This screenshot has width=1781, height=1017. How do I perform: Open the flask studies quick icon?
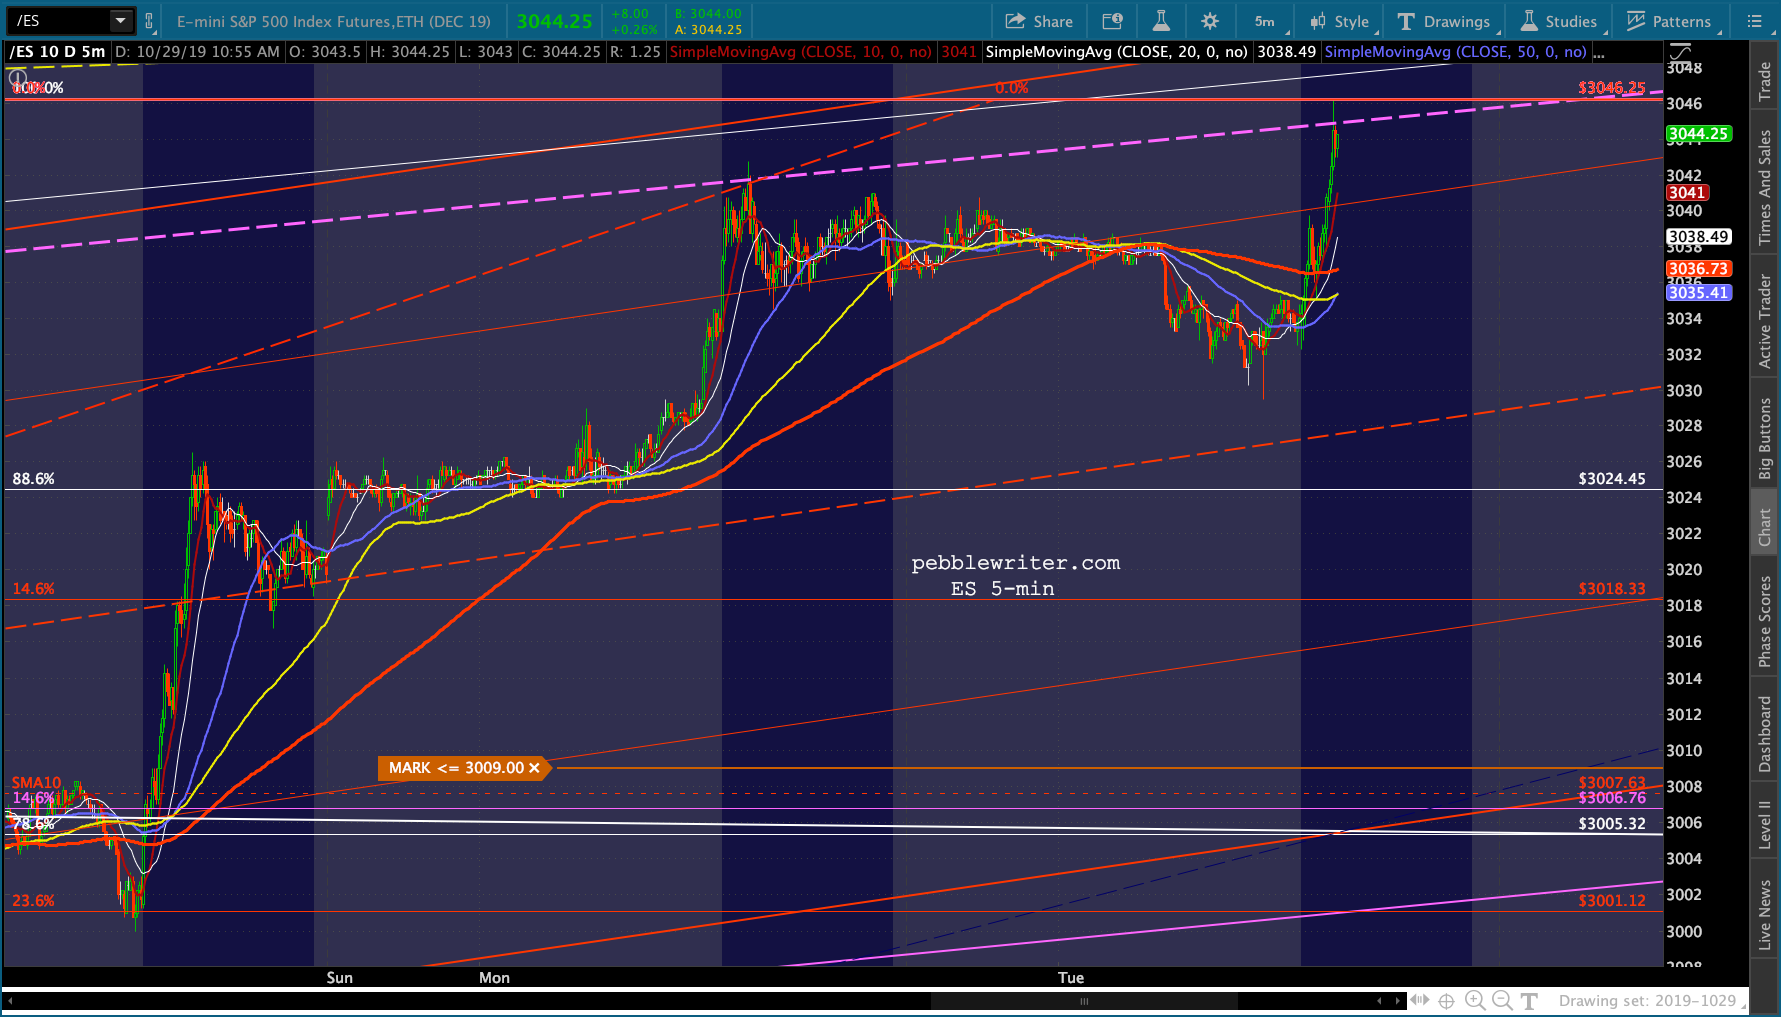click(x=1161, y=21)
